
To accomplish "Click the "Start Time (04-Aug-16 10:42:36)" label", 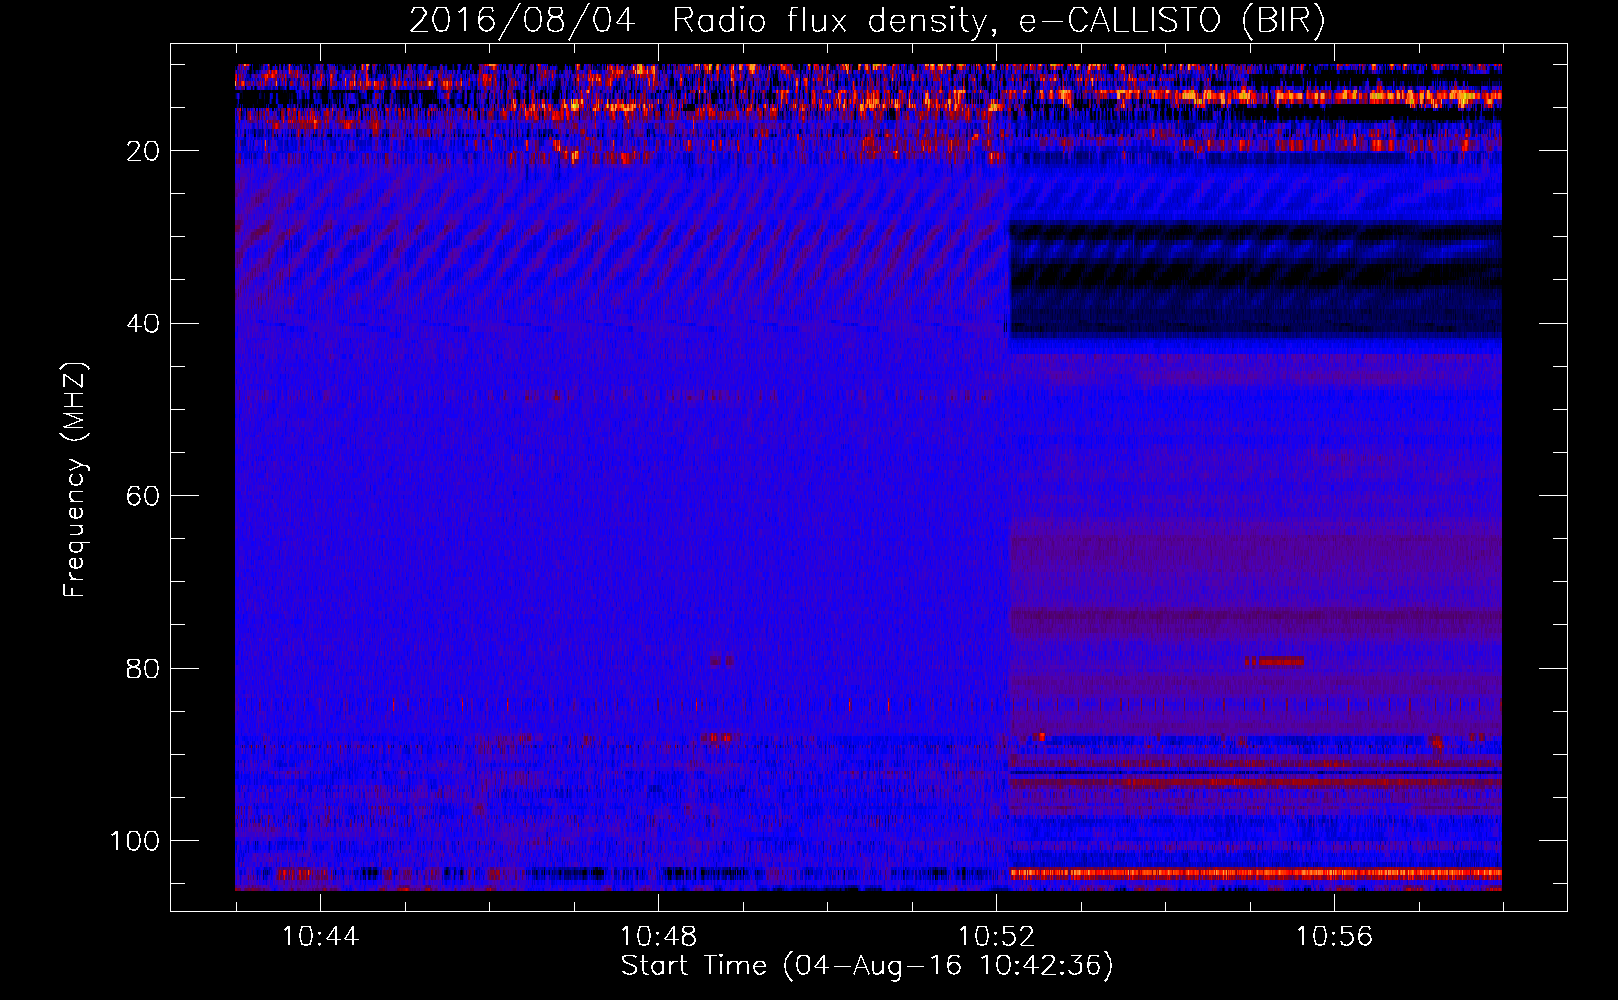I will (x=867, y=966).
